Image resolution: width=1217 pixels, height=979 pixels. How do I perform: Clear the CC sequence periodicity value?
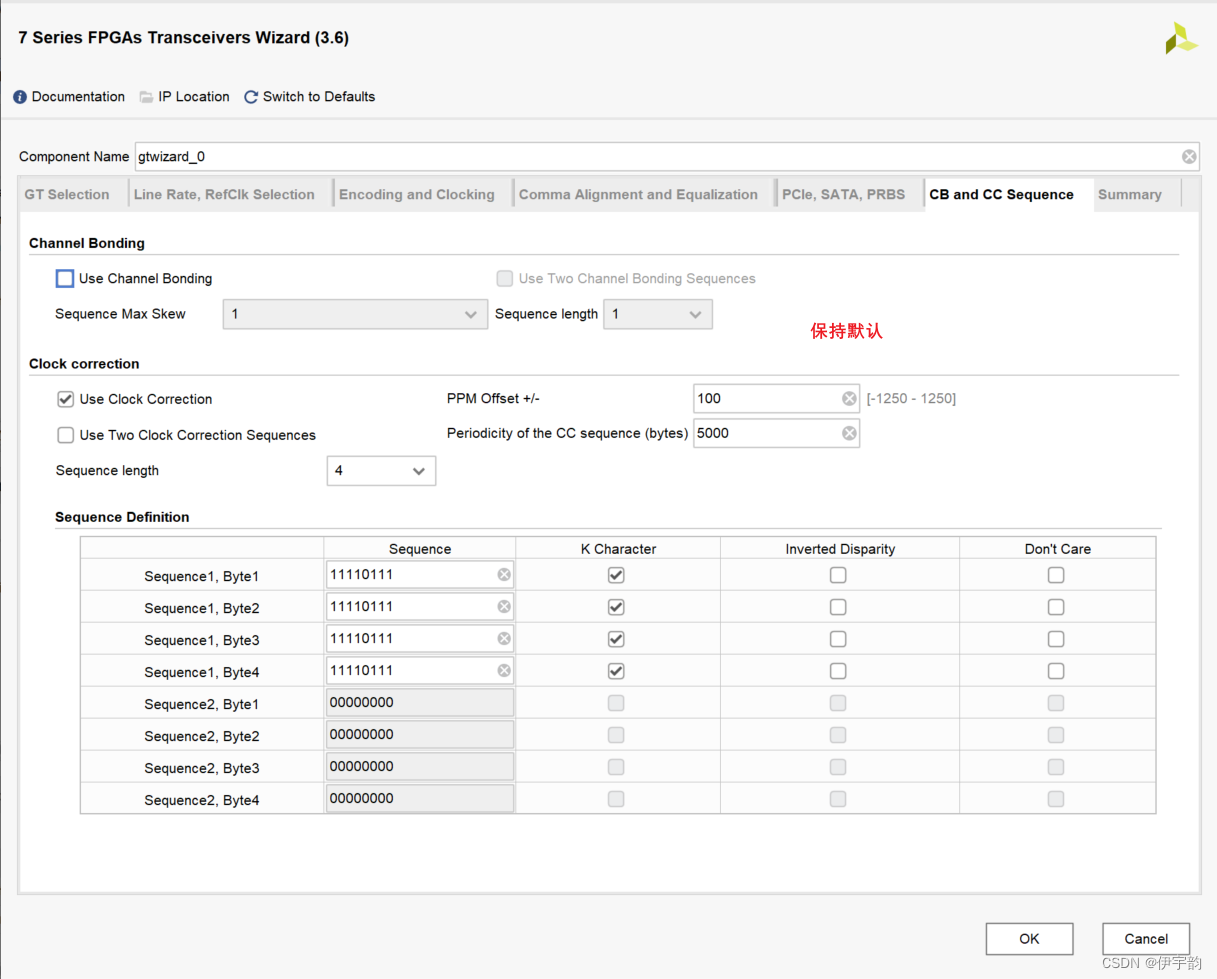pos(849,433)
